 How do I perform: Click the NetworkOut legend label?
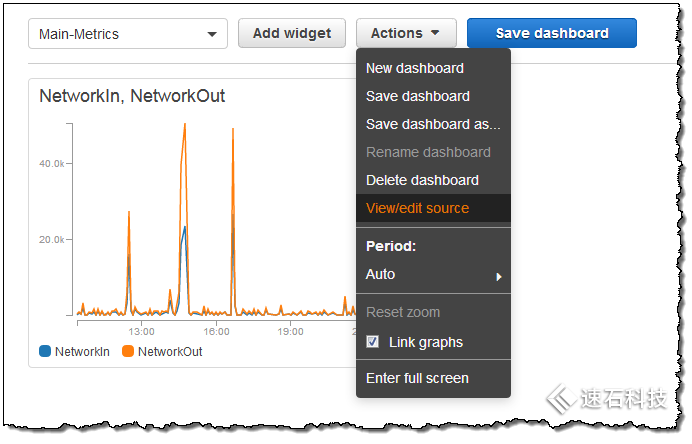pos(170,352)
